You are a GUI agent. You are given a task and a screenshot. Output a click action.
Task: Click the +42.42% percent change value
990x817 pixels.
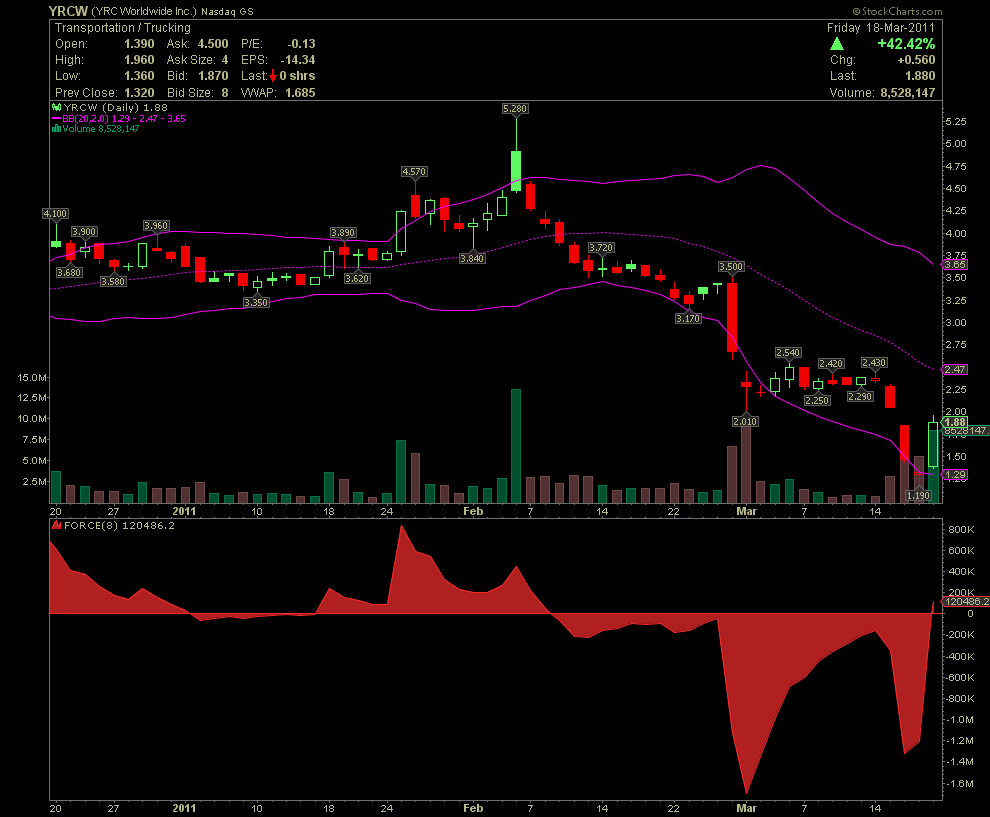point(906,44)
